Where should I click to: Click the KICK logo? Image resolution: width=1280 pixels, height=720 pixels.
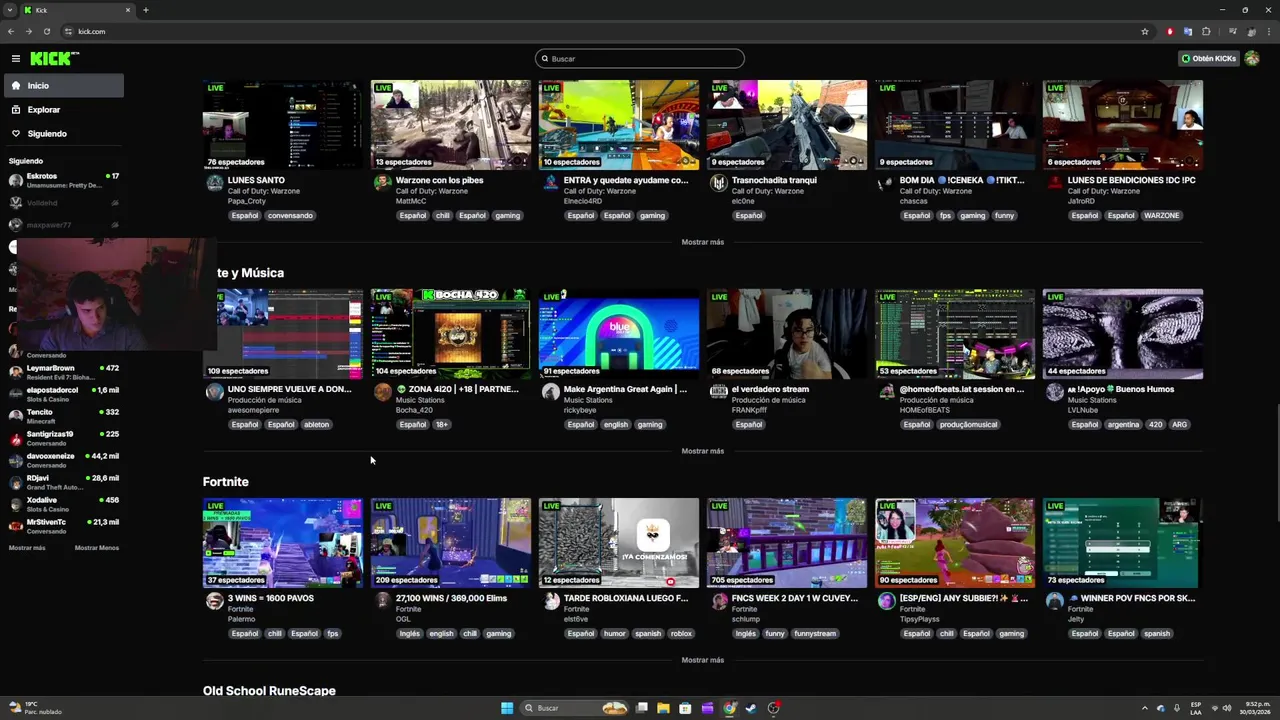54,59
